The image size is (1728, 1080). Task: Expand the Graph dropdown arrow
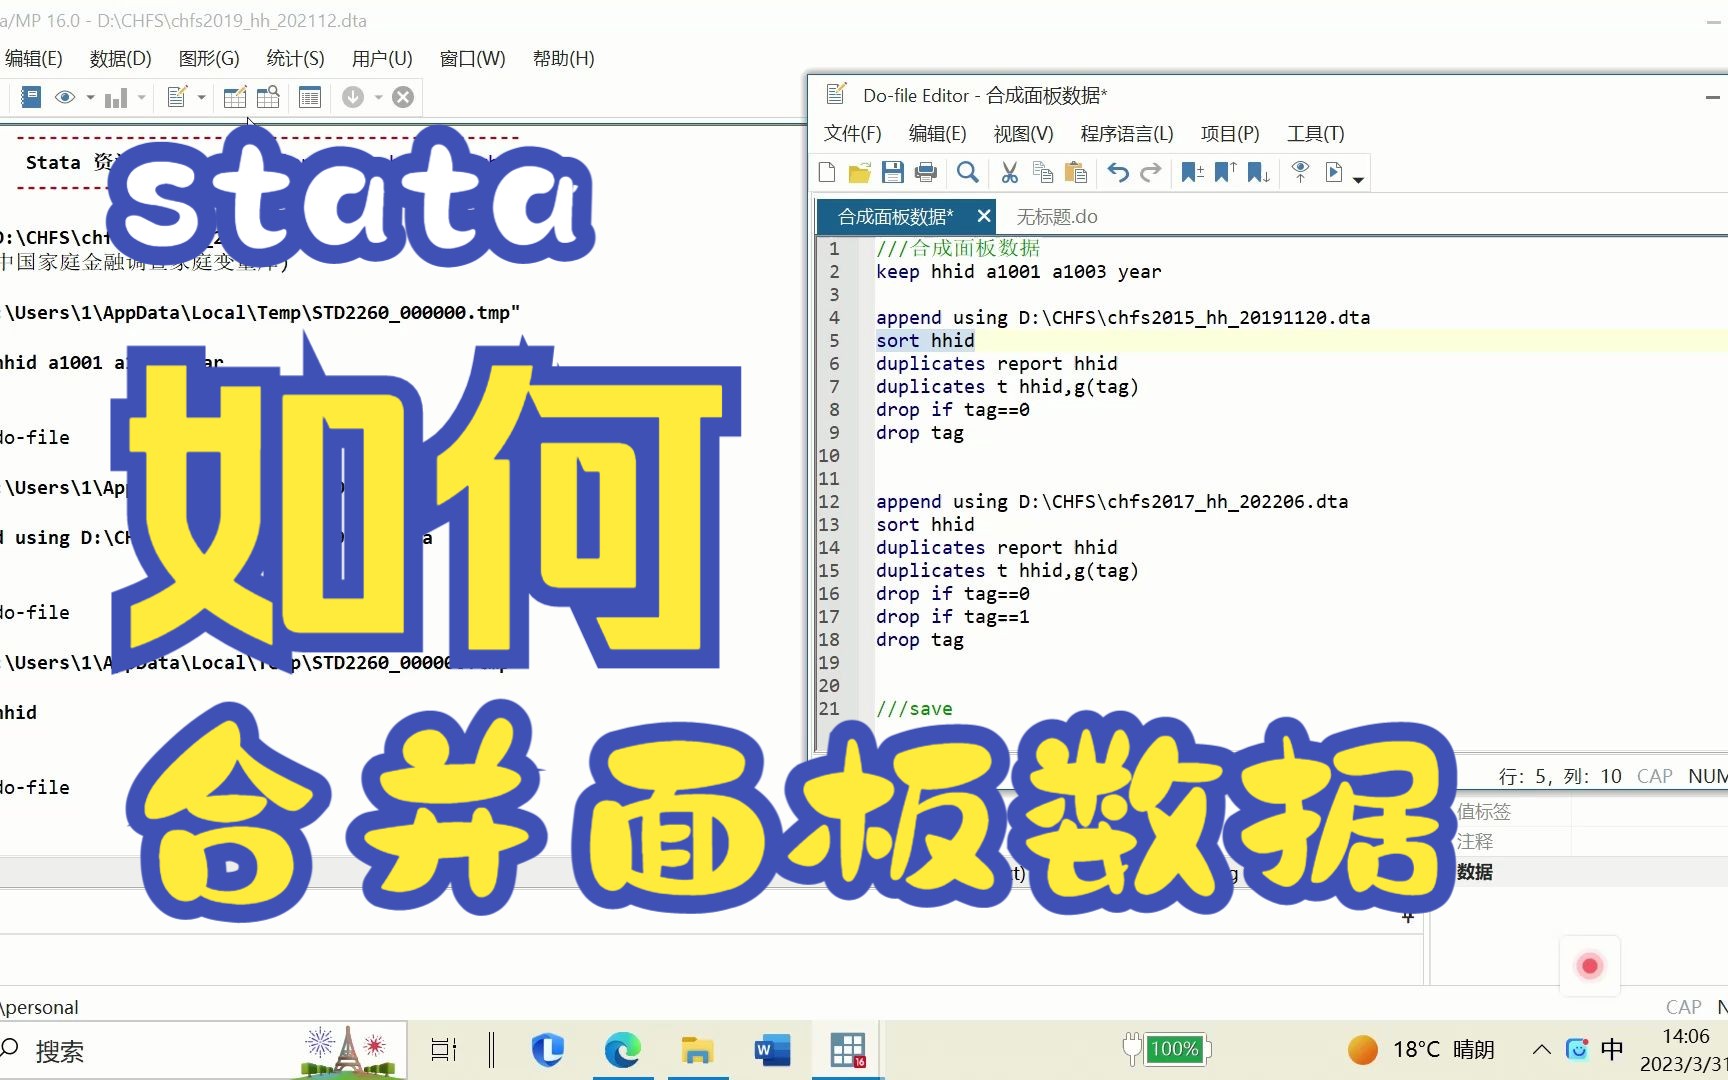pos(141,97)
